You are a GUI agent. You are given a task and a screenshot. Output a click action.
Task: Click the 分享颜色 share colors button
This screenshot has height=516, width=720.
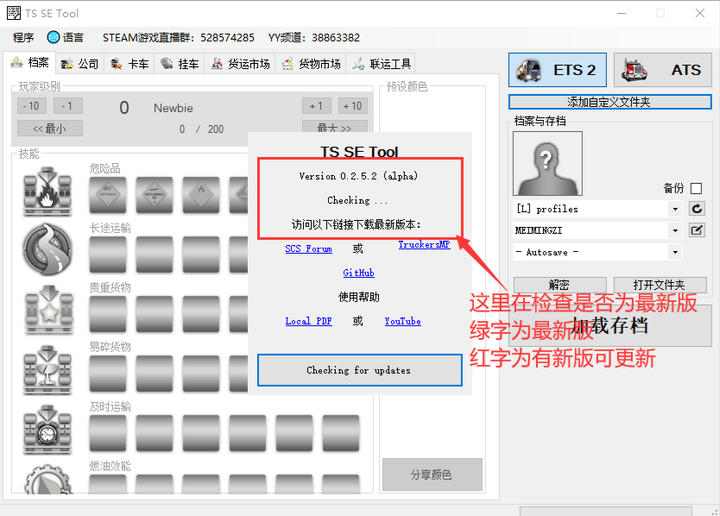pos(432,475)
